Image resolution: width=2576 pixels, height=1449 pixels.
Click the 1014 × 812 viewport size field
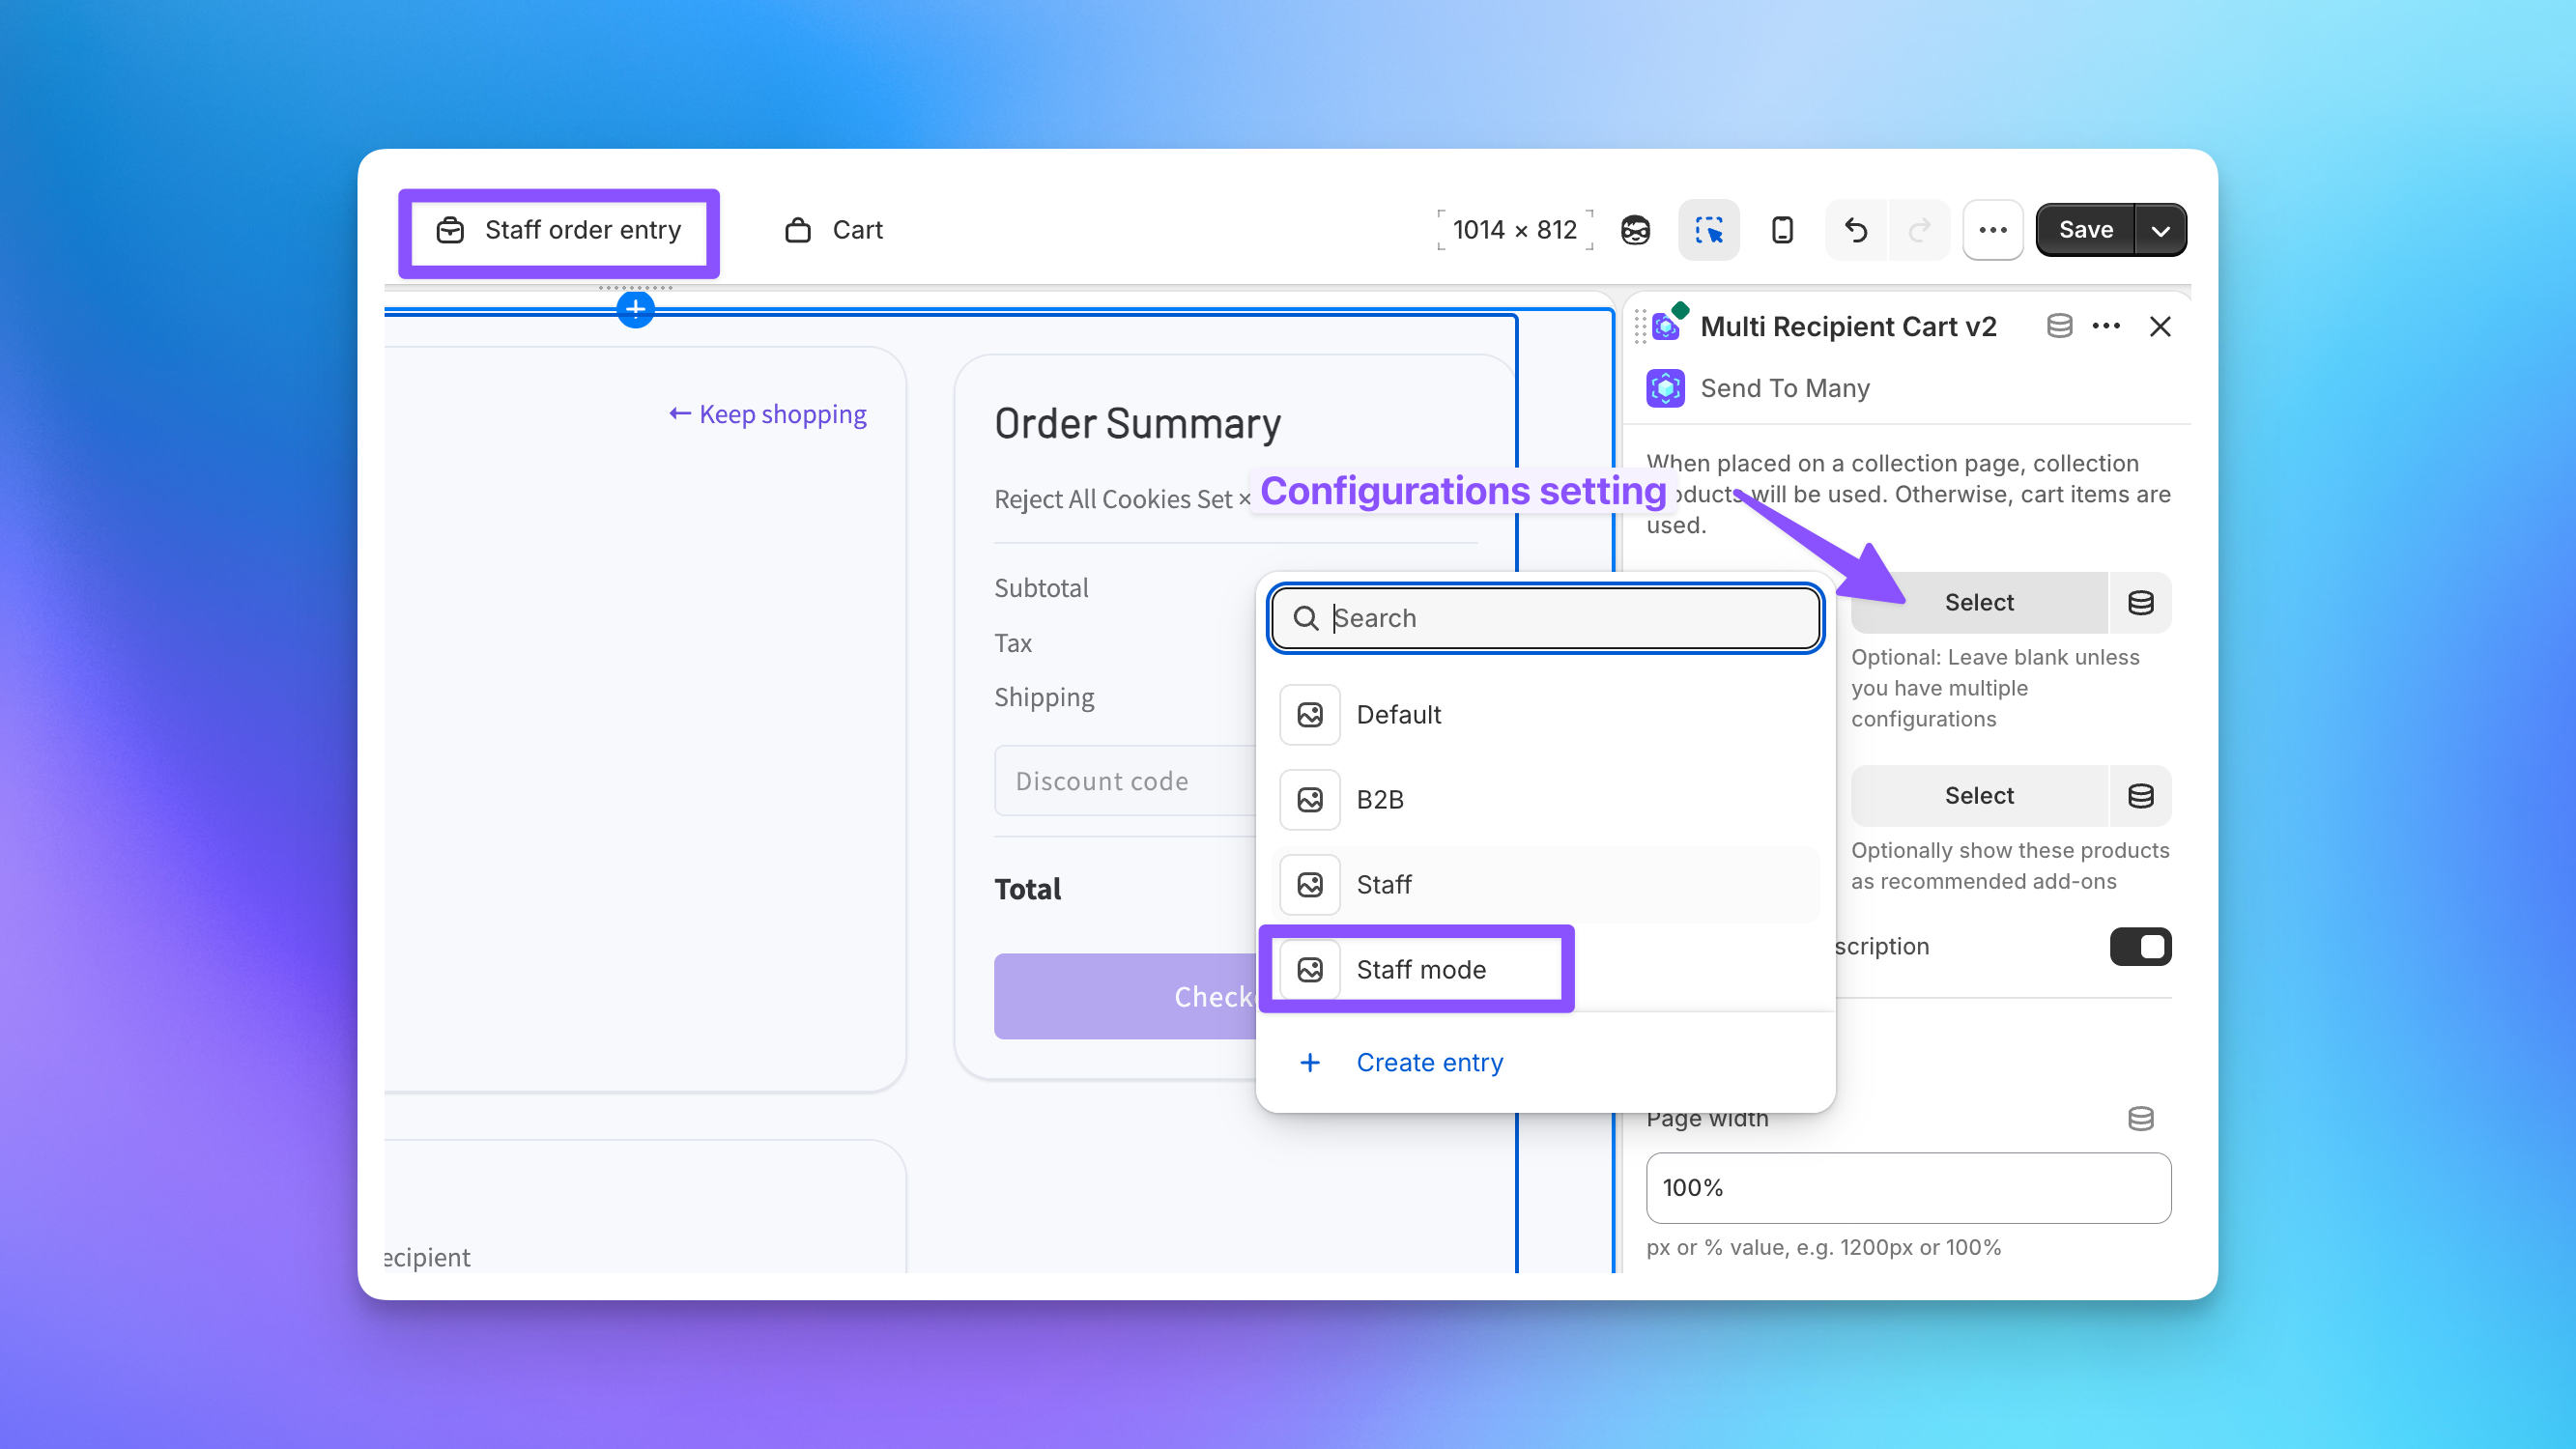tap(1514, 230)
